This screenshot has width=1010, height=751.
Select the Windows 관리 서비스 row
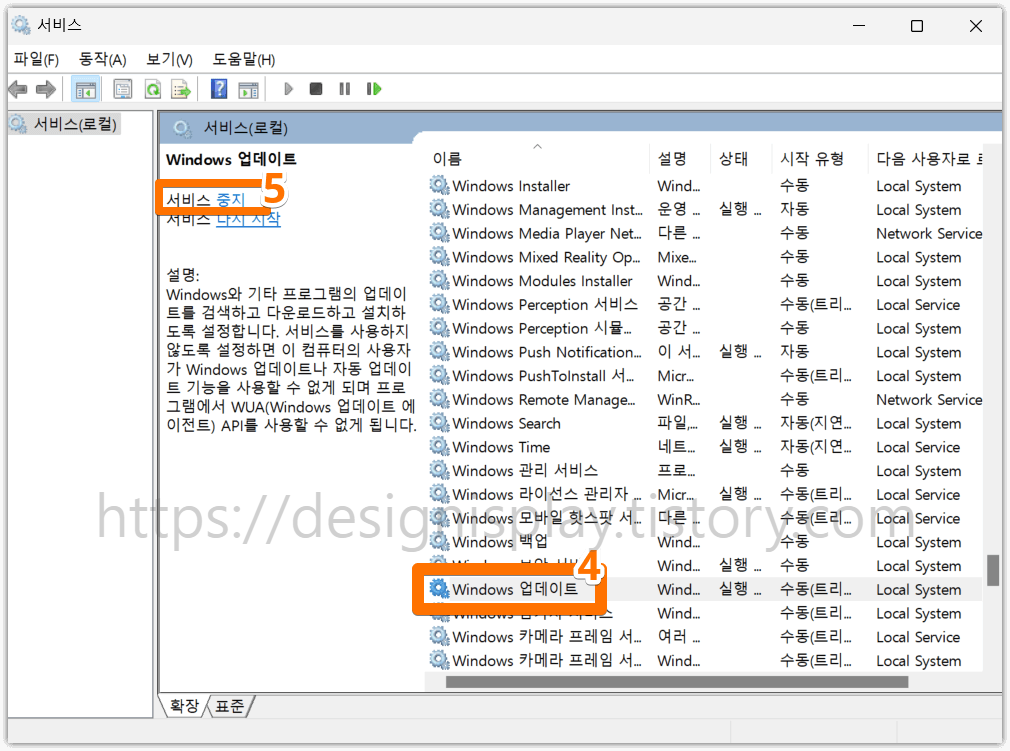pos(704,471)
